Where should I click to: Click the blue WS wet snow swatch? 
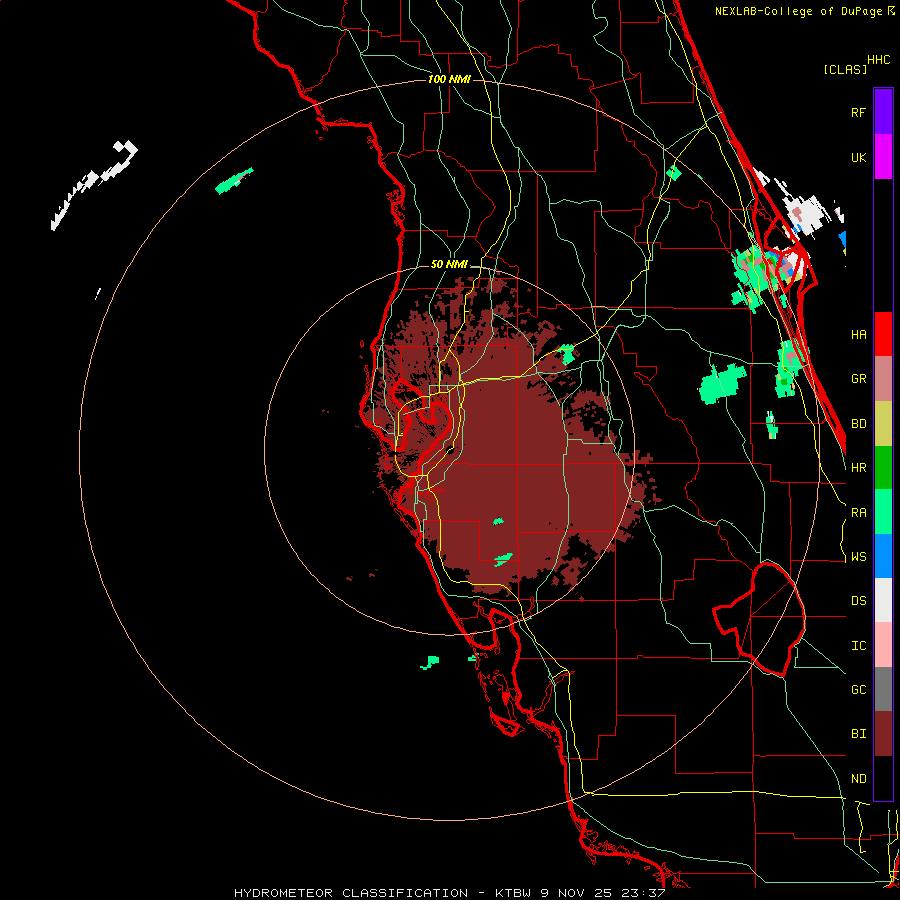883,556
